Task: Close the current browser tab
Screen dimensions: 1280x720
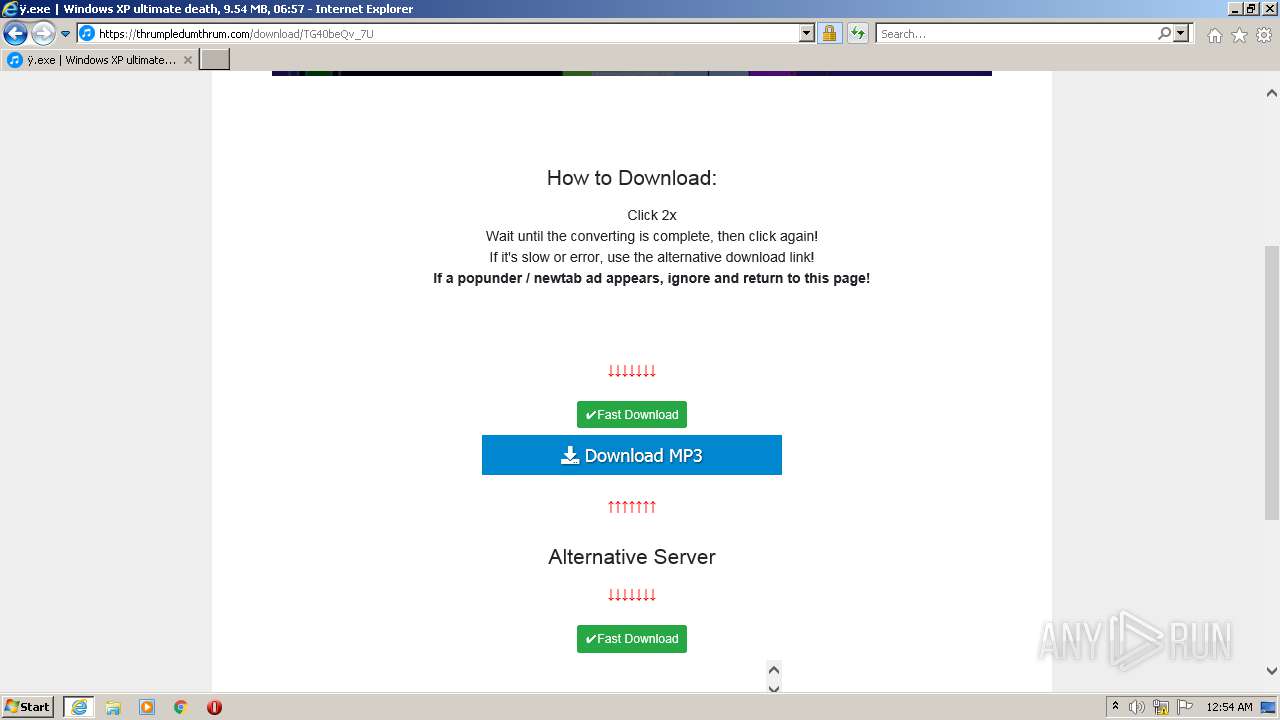Action: 188,60
